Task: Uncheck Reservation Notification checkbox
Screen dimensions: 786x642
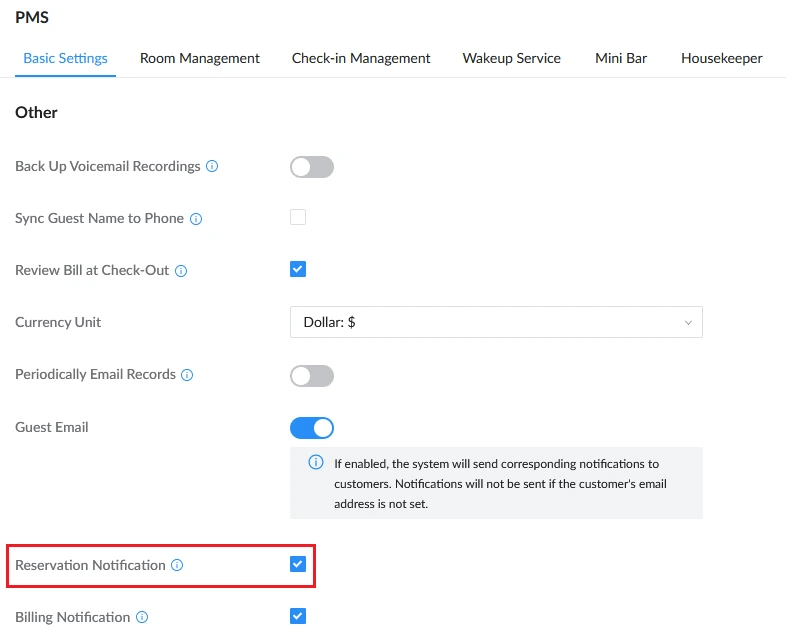Action: pyautogui.click(x=298, y=564)
